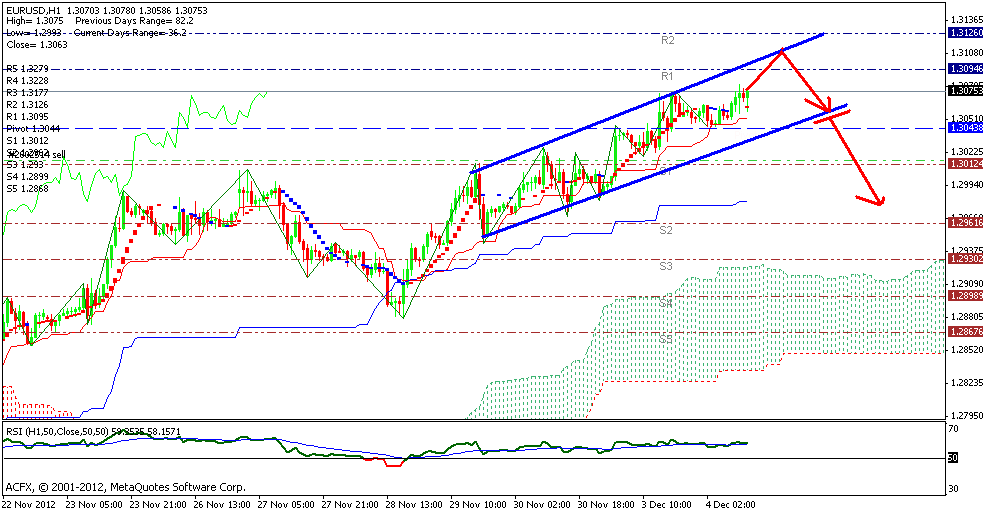Click the gray S3 label on the chart
983x512 pixels.
666,266
